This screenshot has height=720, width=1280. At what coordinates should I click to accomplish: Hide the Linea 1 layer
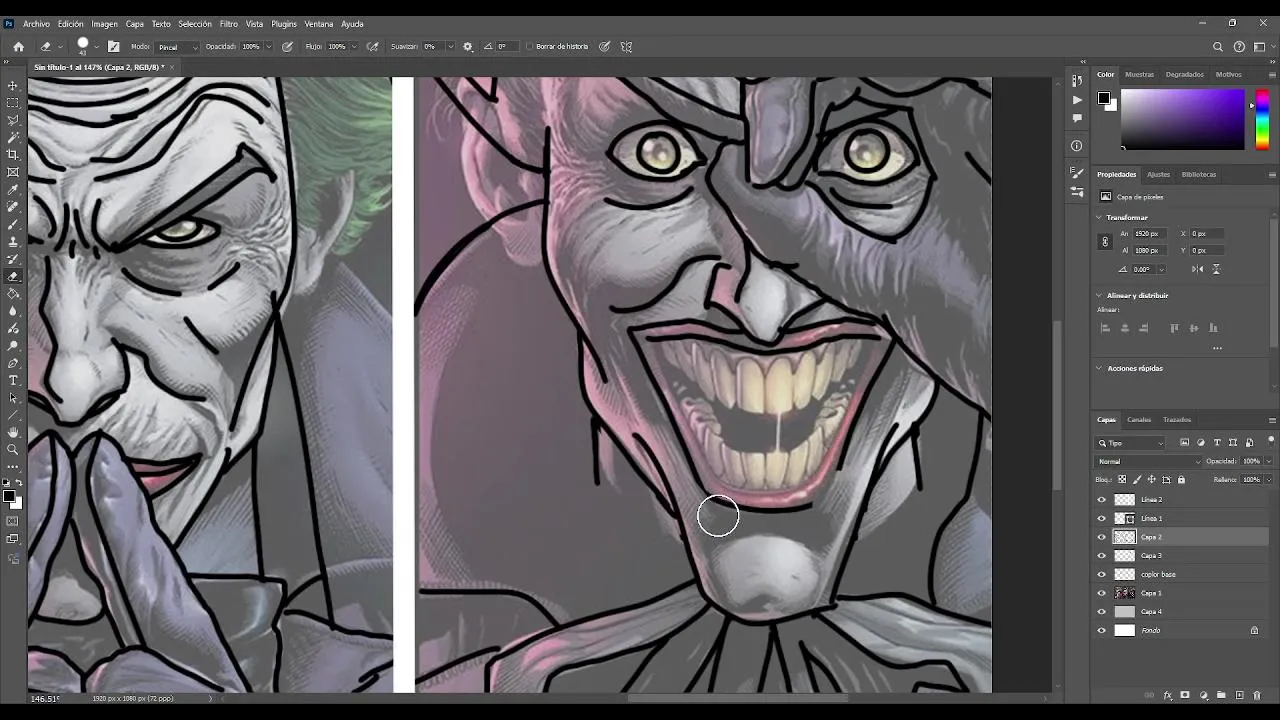point(1102,518)
